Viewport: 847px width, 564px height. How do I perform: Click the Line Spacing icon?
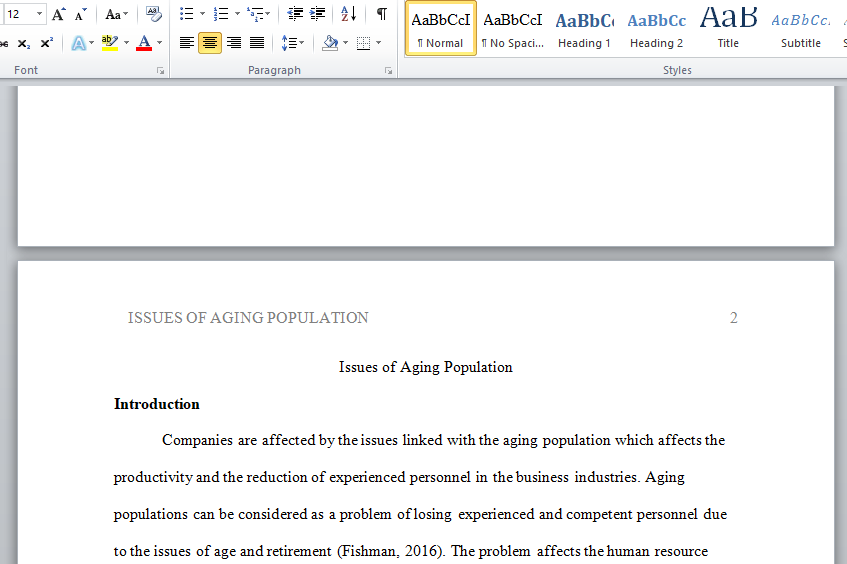(x=289, y=43)
